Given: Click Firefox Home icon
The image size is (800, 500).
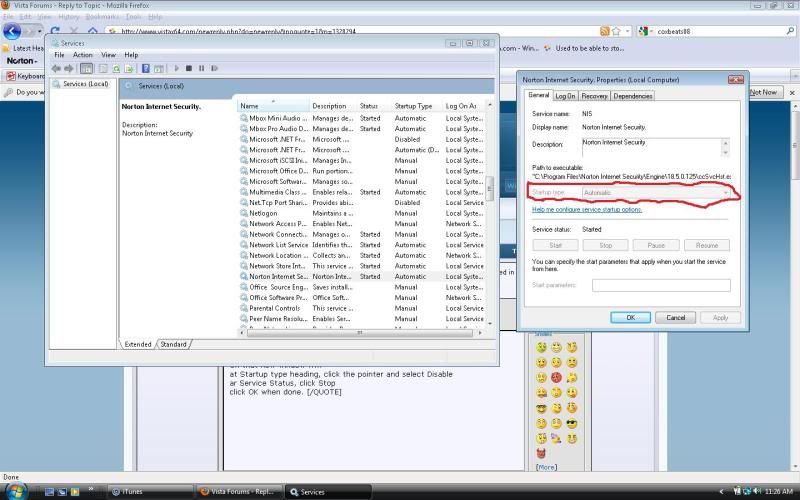Looking at the screenshot, I should [x=92, y=31].
